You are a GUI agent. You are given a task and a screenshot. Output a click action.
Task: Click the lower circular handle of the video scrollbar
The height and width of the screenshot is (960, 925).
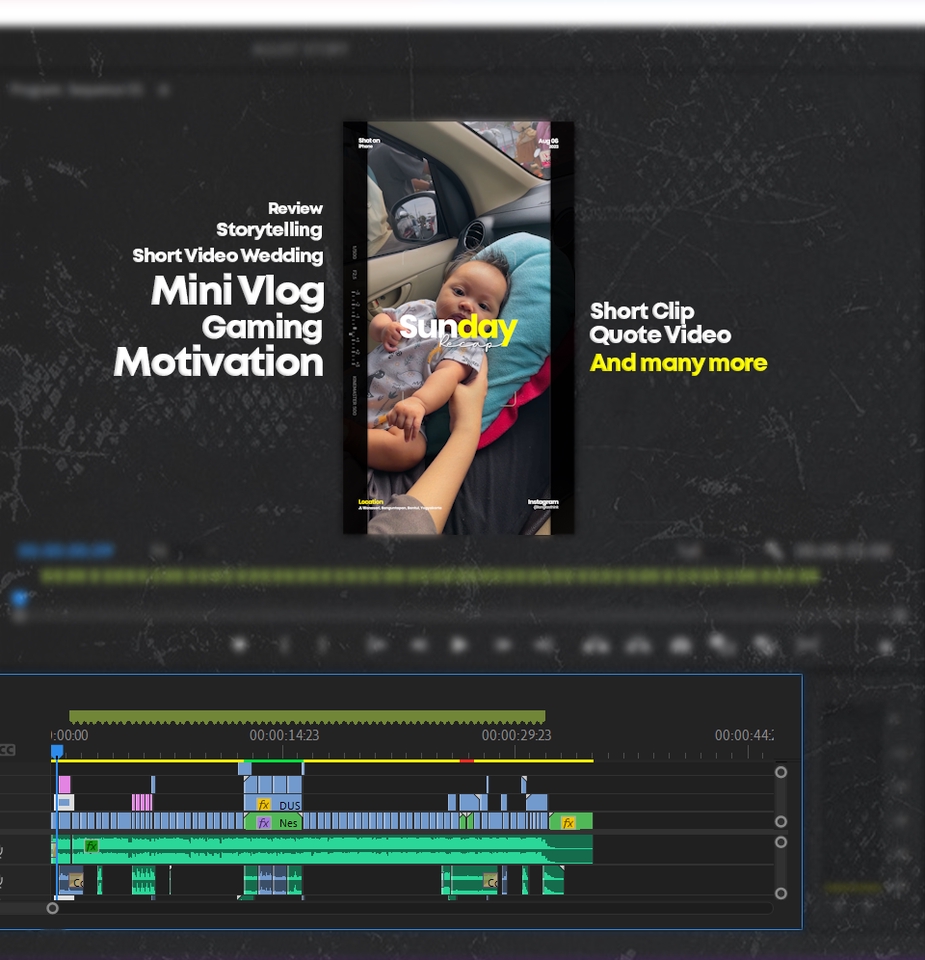coord(781,822)
